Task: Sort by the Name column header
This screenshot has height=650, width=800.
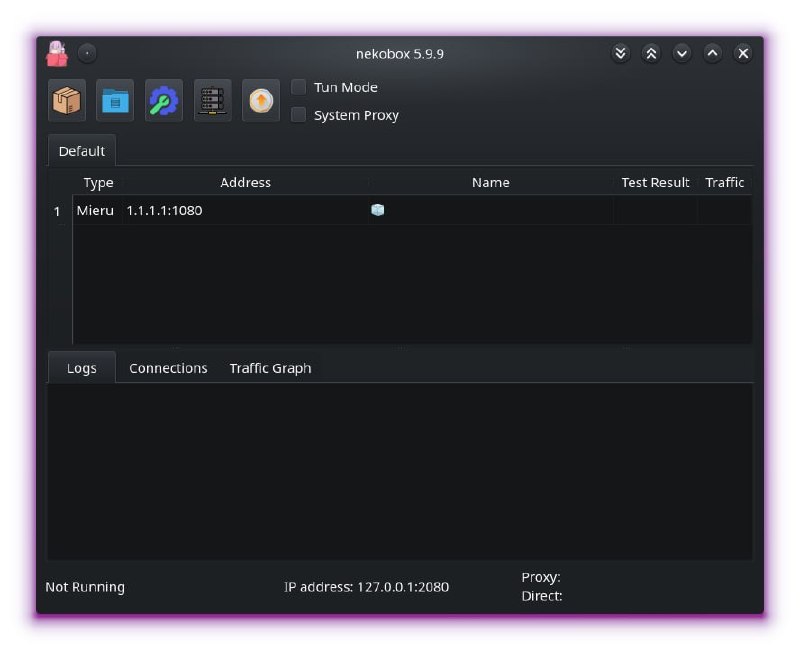Action: [490, 183]
